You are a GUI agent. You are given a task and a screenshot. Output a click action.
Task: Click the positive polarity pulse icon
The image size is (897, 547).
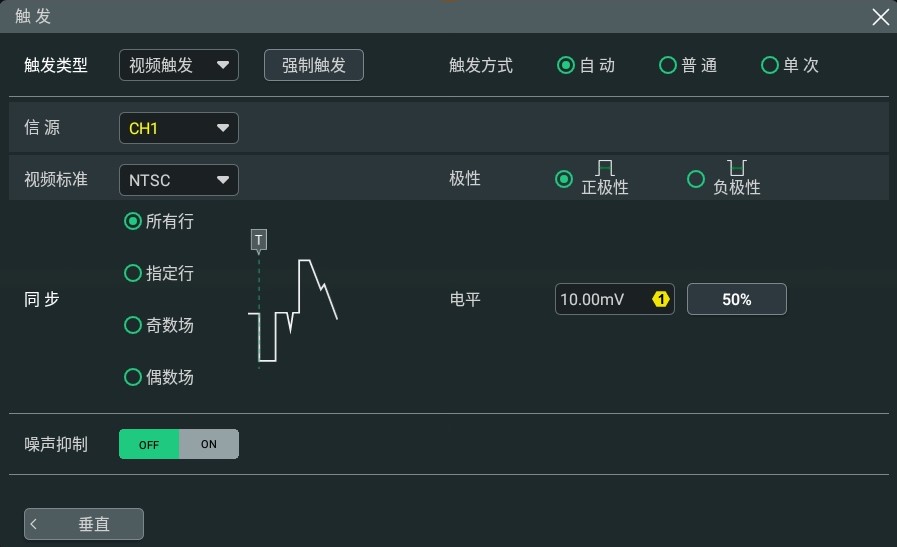605,168
